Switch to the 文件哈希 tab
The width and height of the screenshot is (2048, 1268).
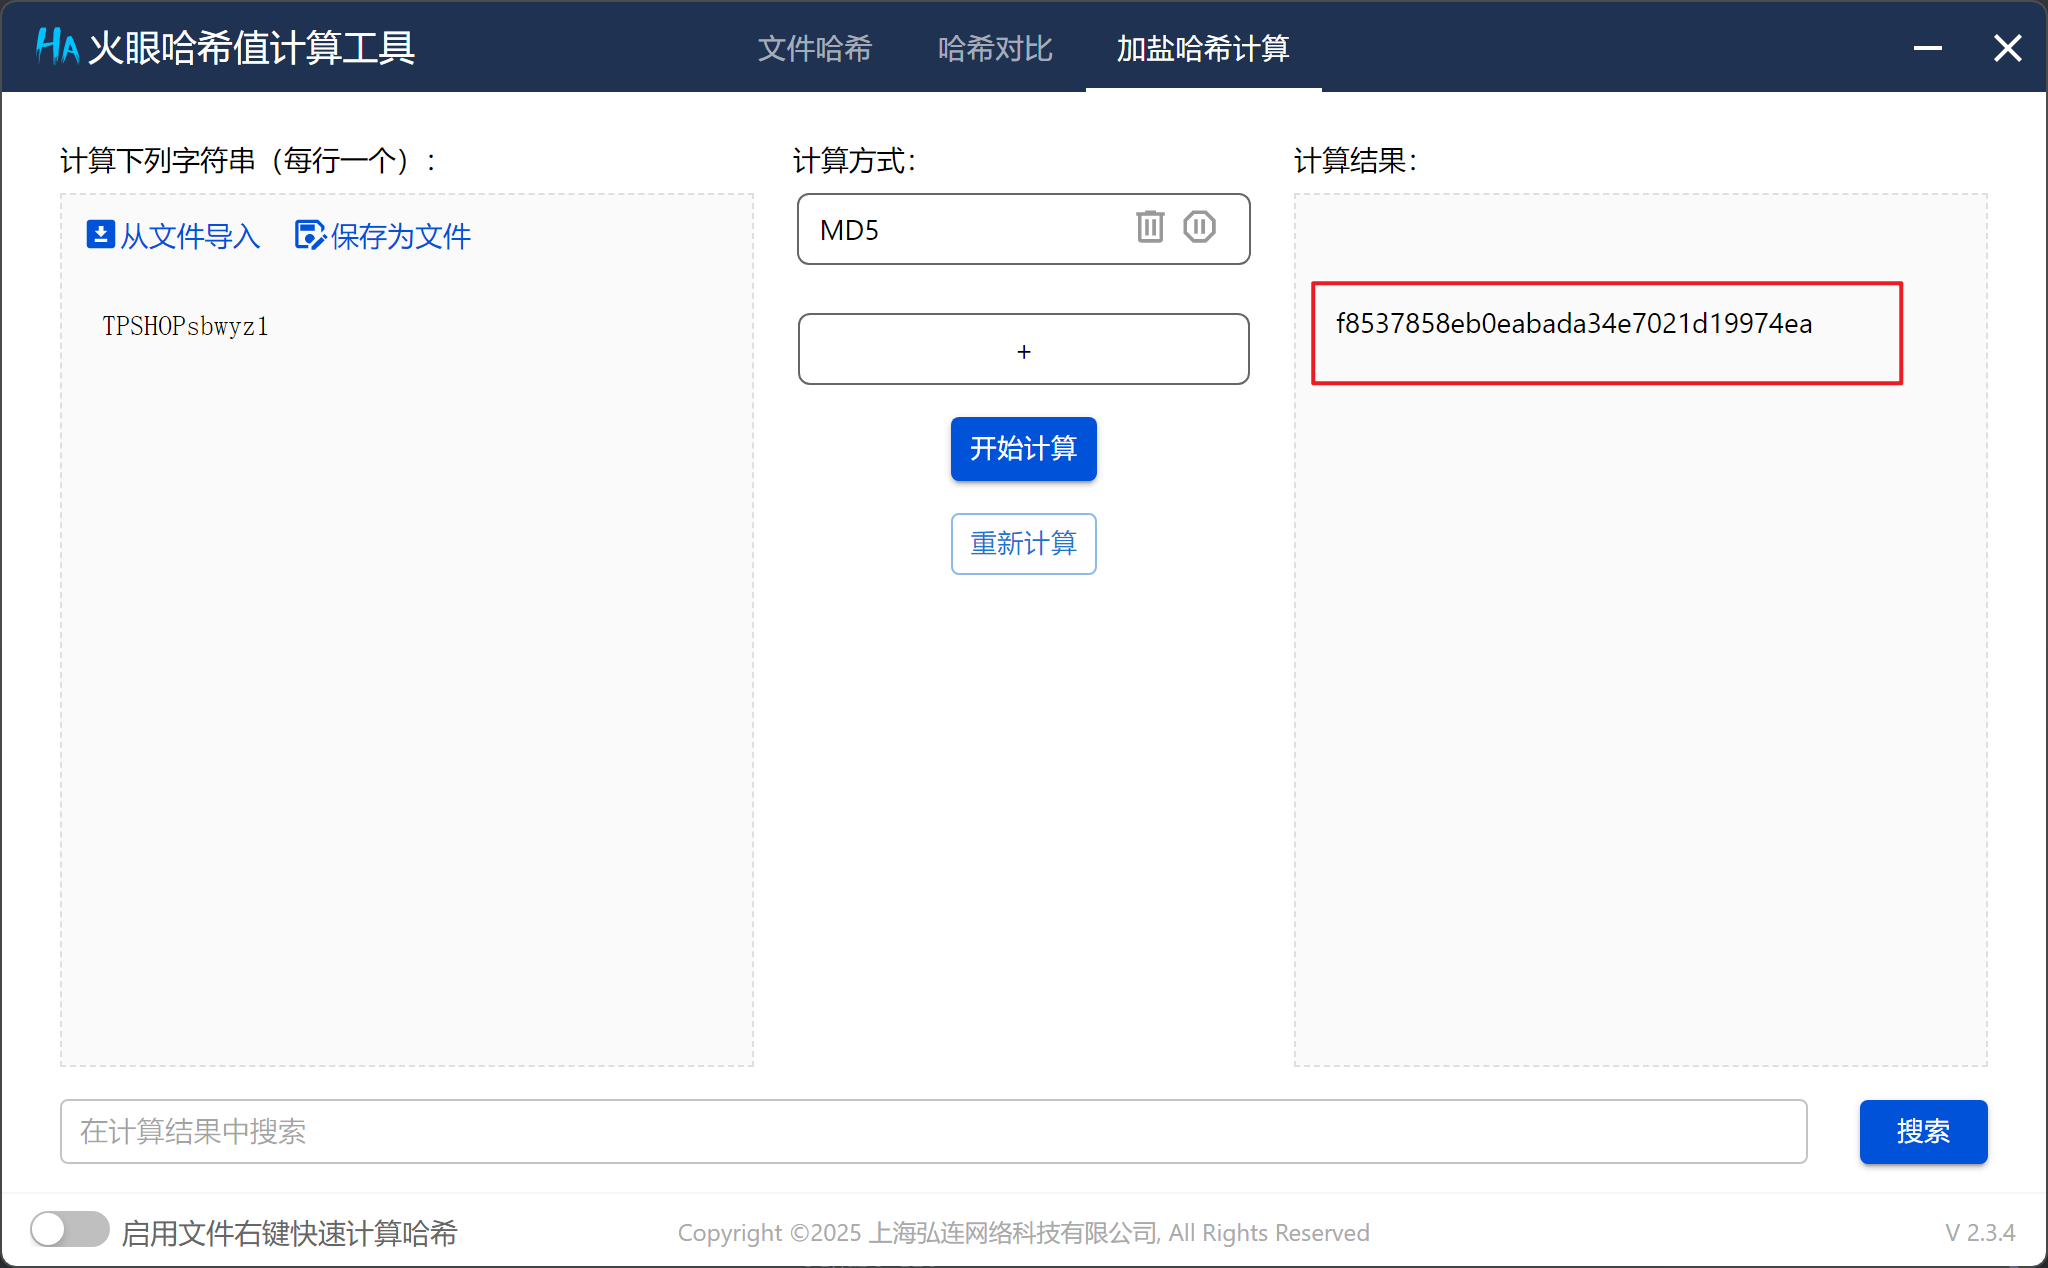tap(814, 48)
